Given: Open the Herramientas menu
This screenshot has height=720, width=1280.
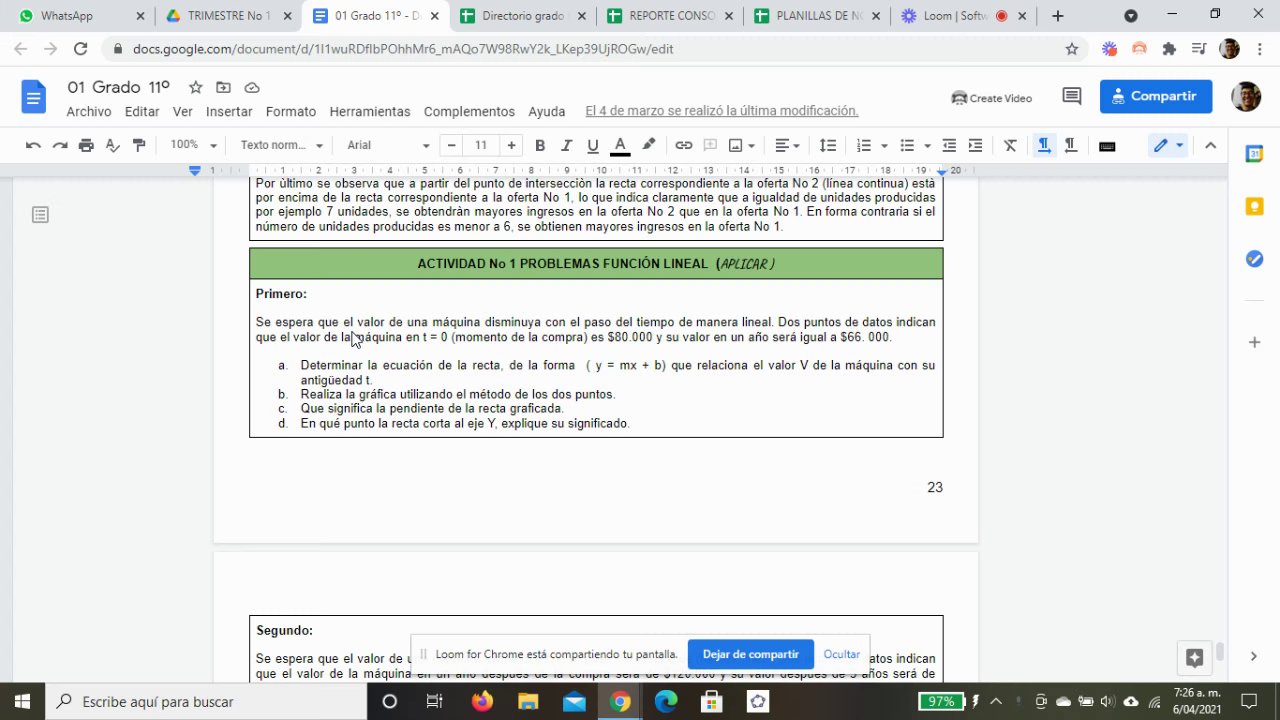Looking at the screenshot, I should 370,112.
